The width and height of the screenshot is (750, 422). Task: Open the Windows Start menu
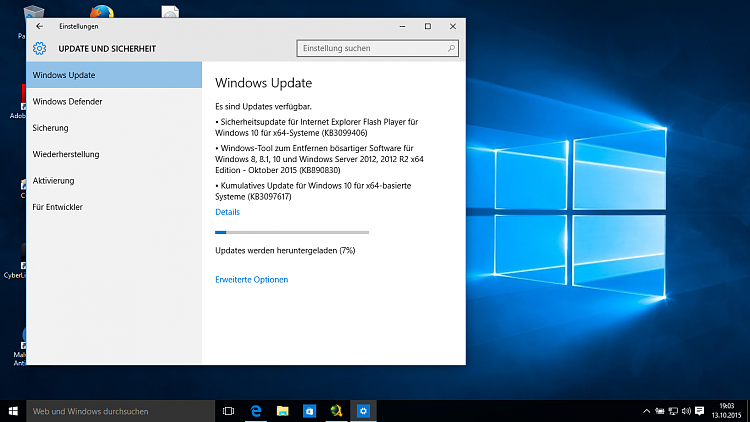coord(13,411)
